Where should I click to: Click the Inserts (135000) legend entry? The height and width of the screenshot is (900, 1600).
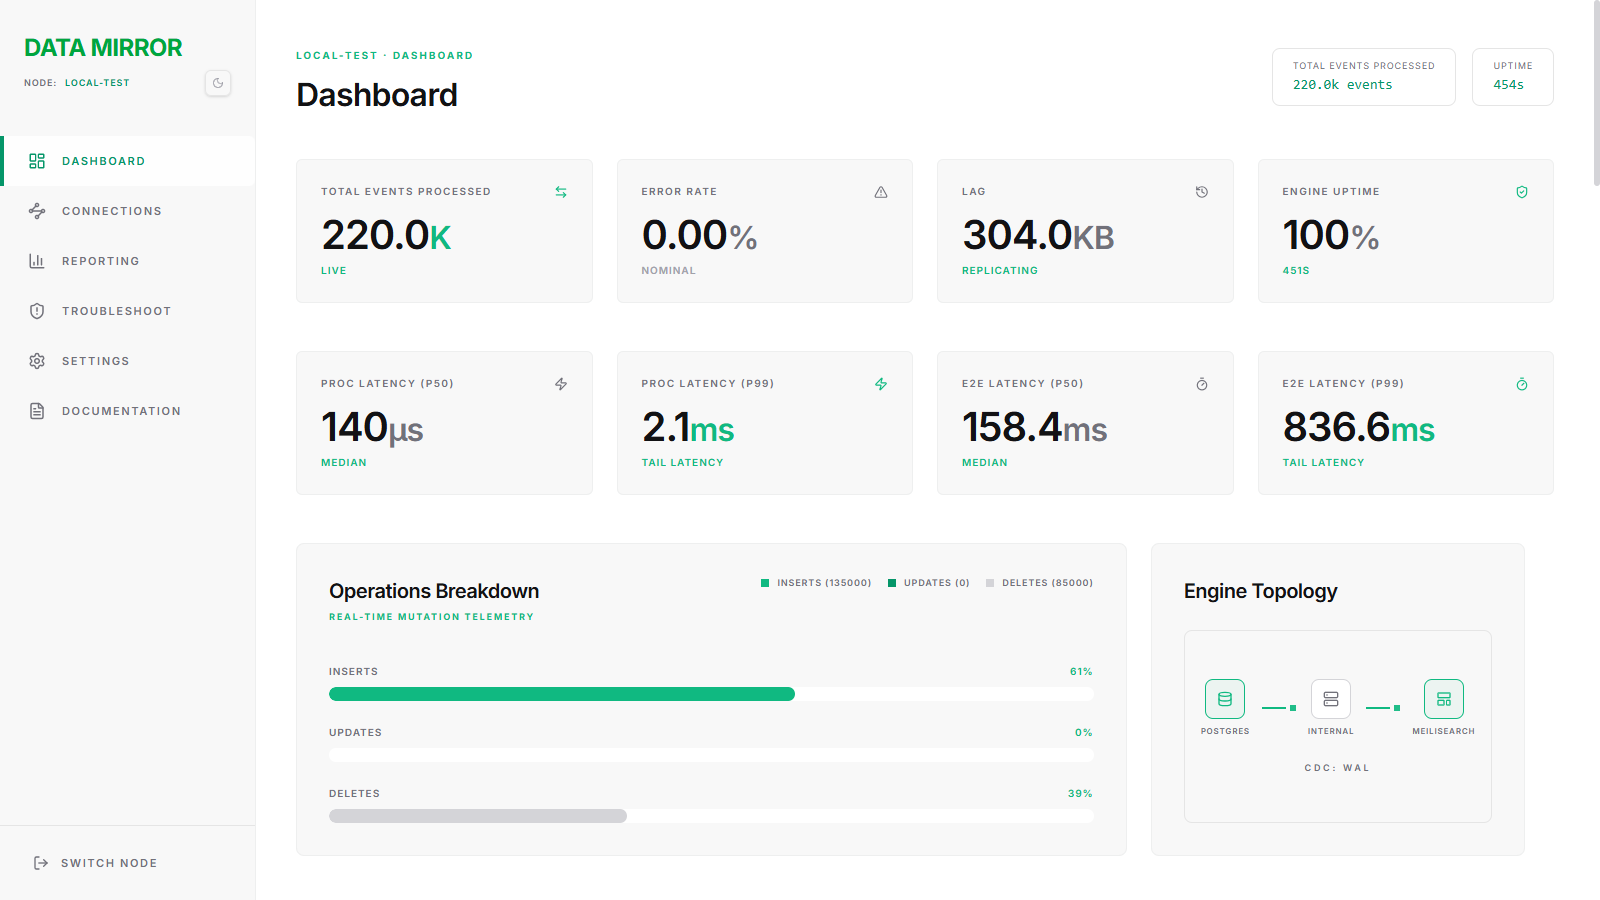click(816, 583)
